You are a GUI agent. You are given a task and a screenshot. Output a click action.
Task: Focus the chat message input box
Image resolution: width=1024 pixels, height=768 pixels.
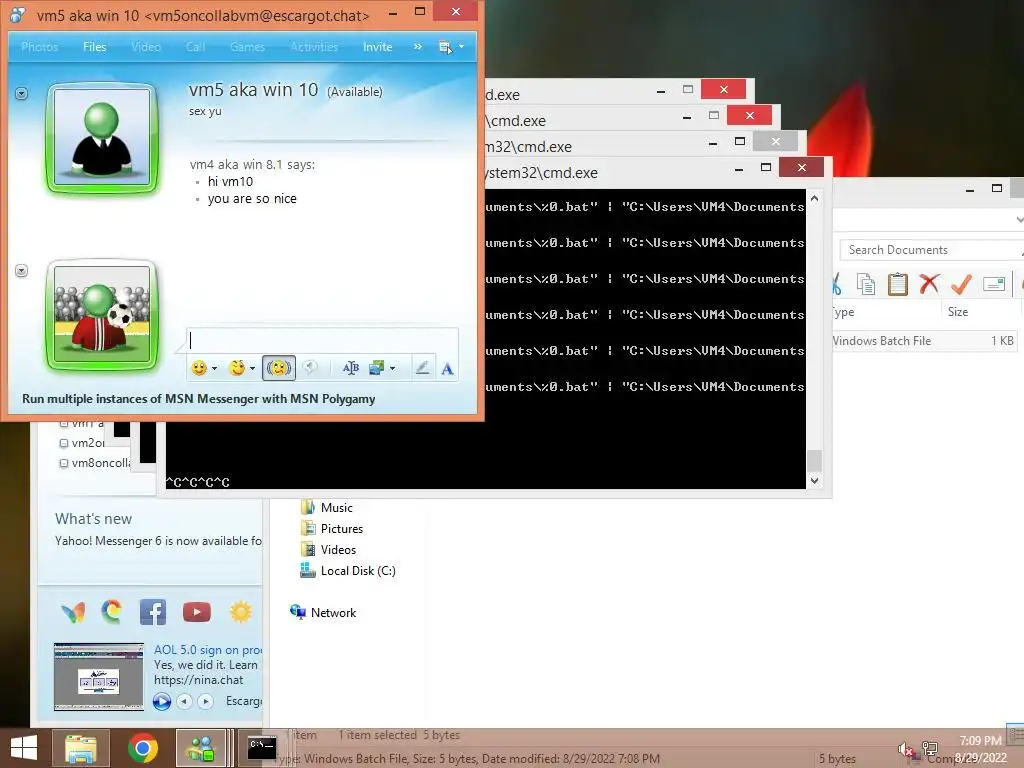click(323, 340)
